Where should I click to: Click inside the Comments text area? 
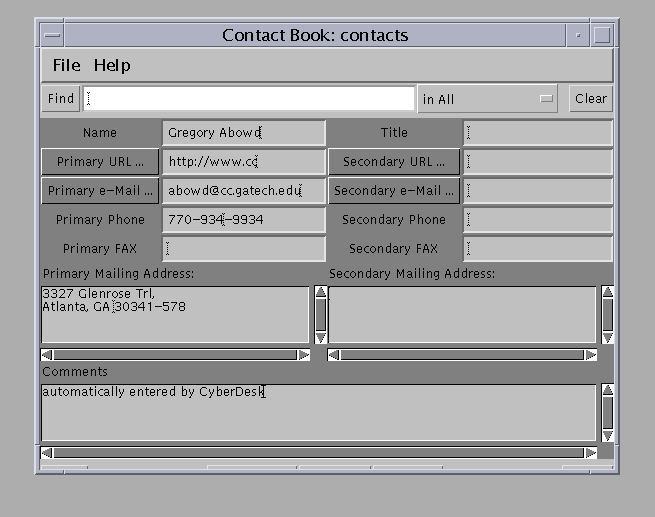[318, 413]
